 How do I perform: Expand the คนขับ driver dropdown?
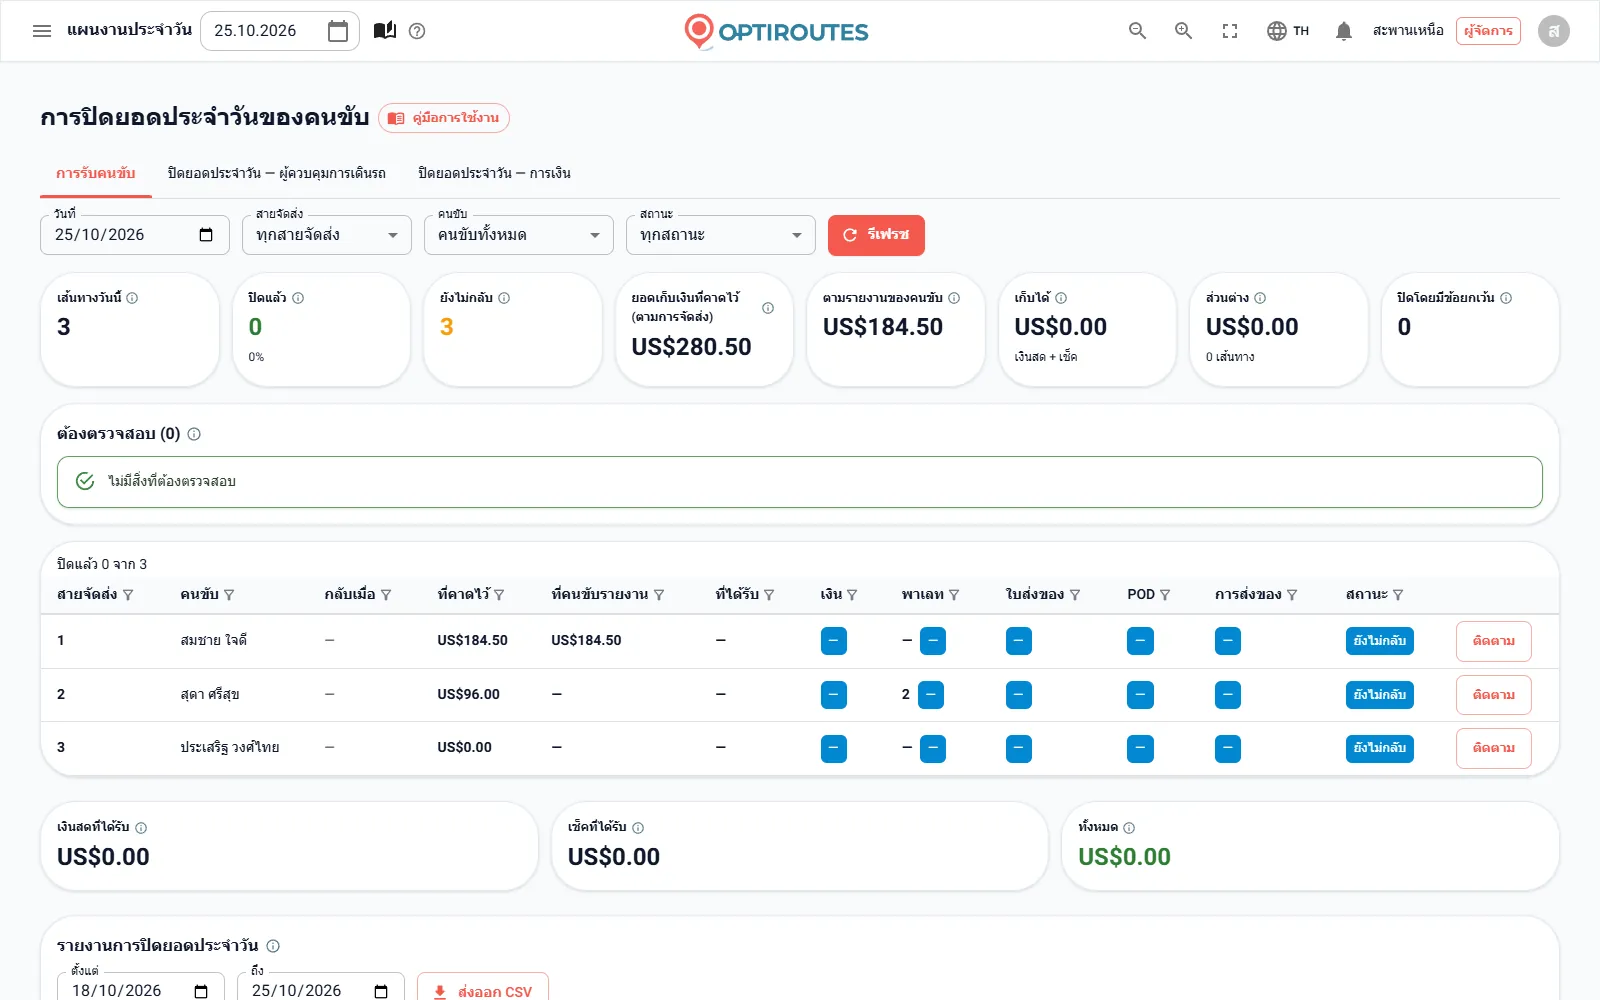pyautogui.click(x=519, y=235)
